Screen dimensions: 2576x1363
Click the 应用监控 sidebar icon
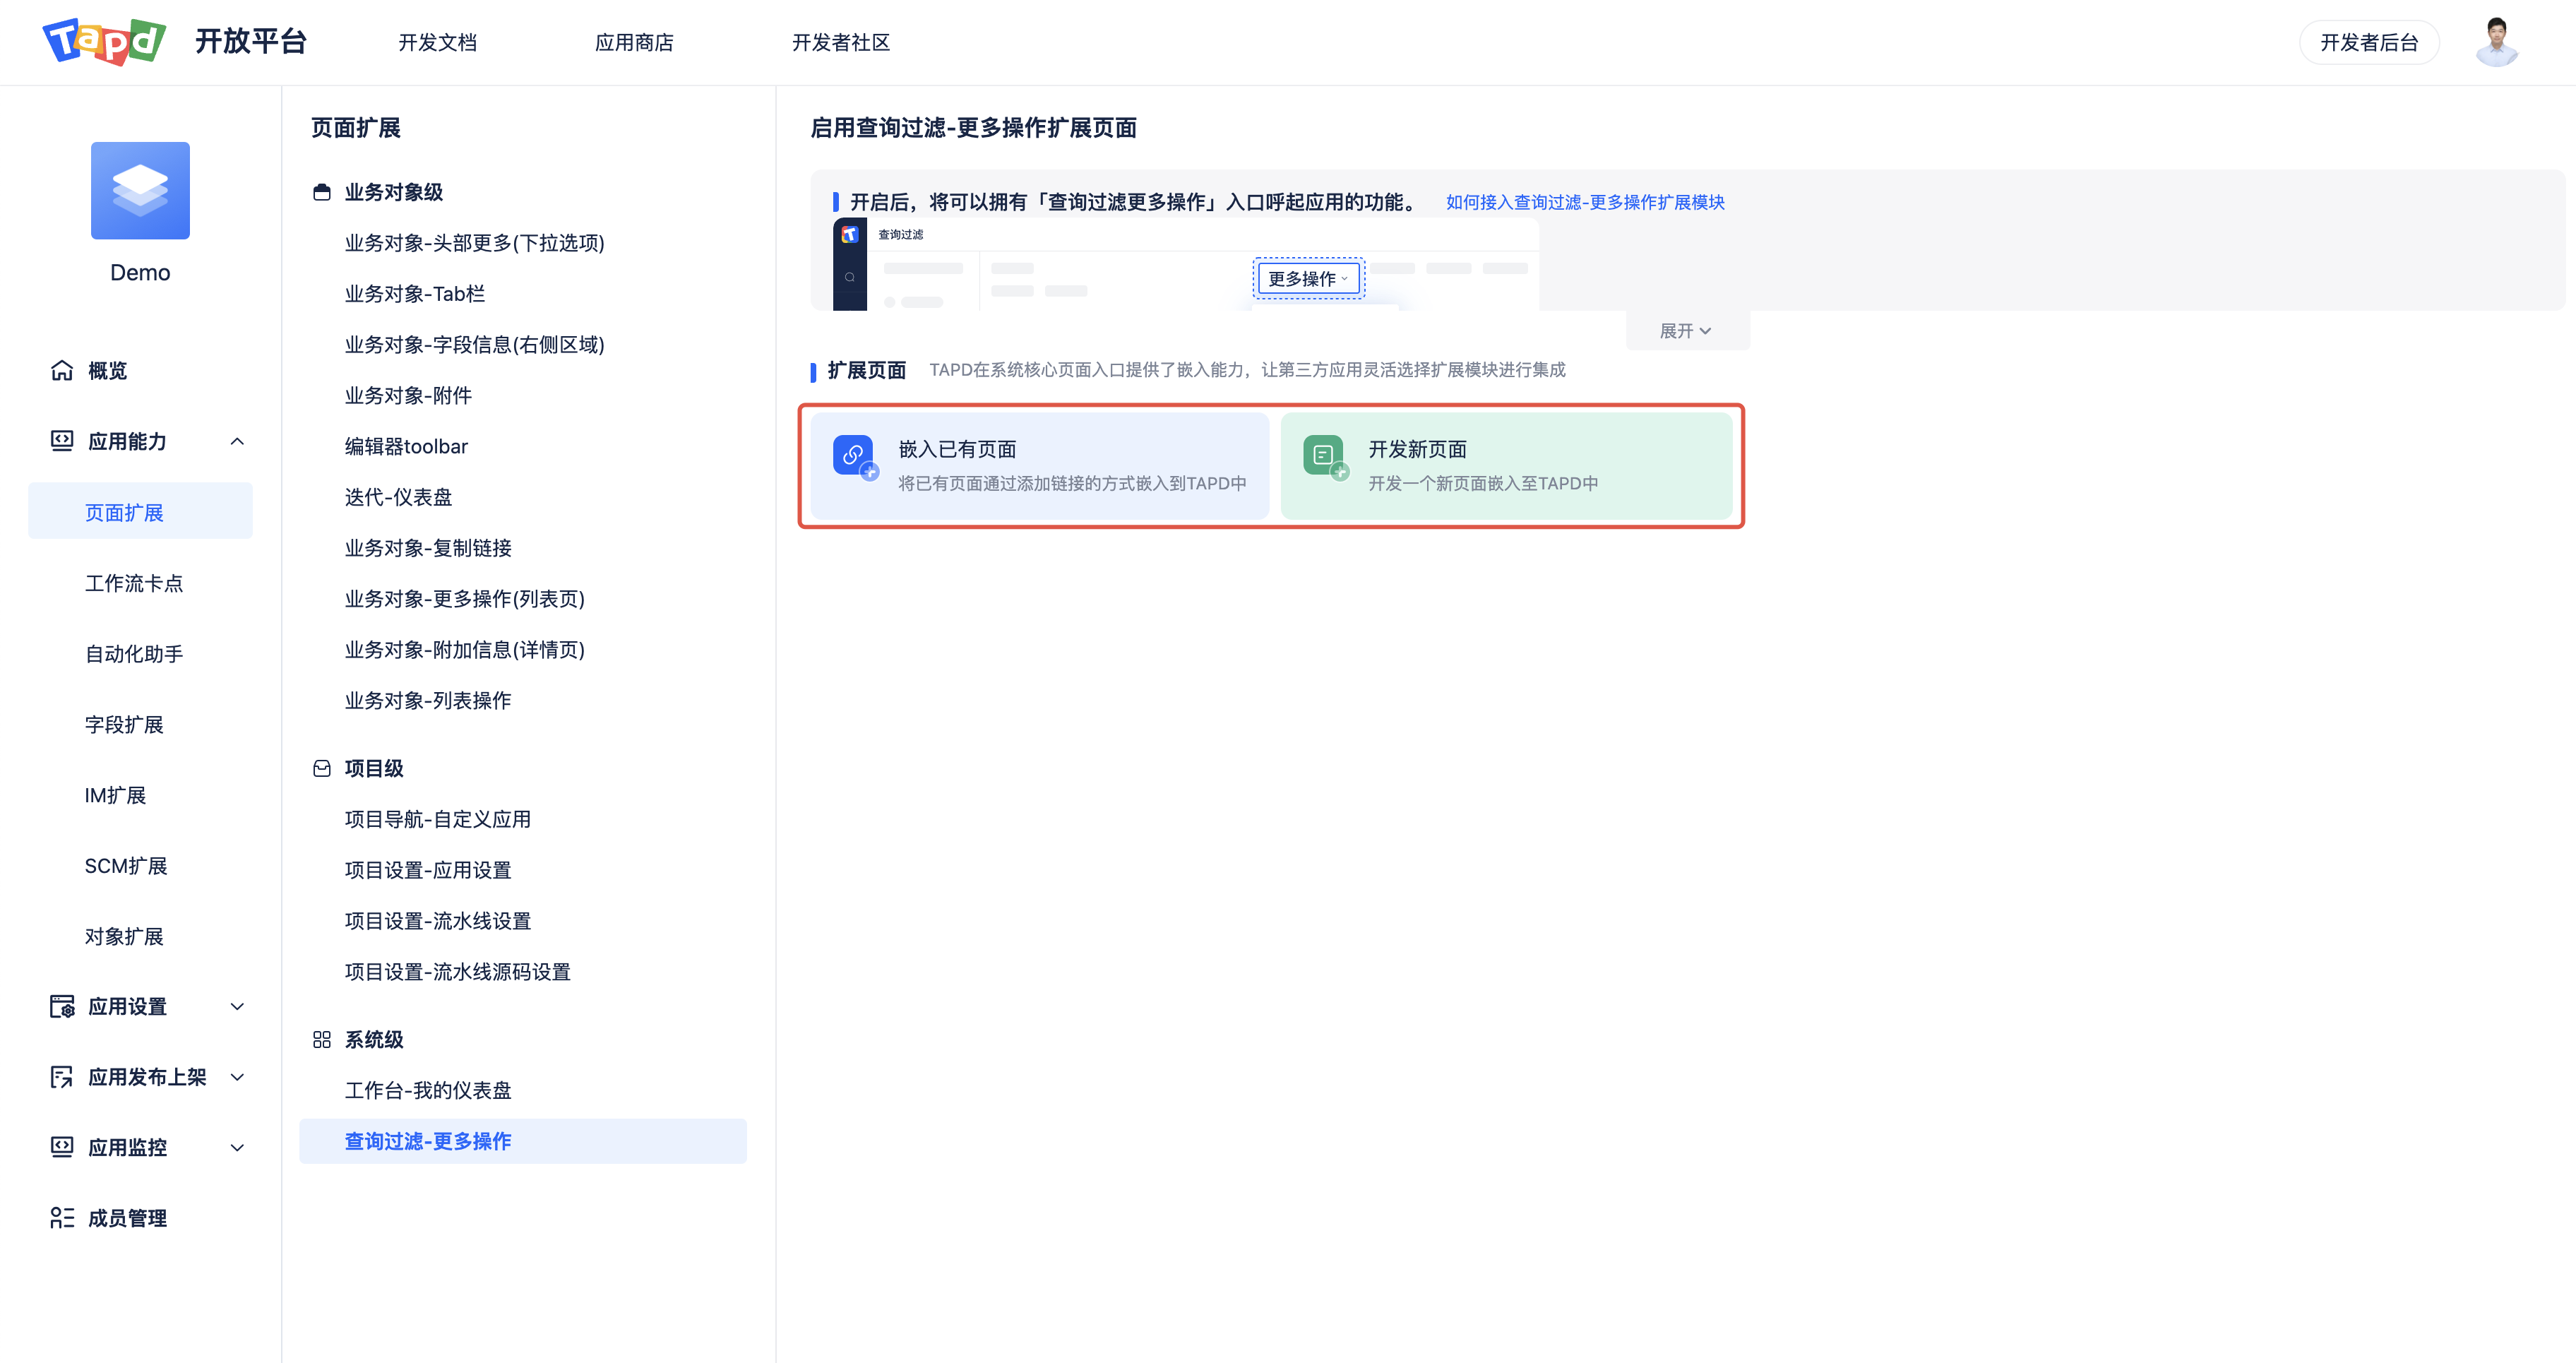tap(61, 1147)
